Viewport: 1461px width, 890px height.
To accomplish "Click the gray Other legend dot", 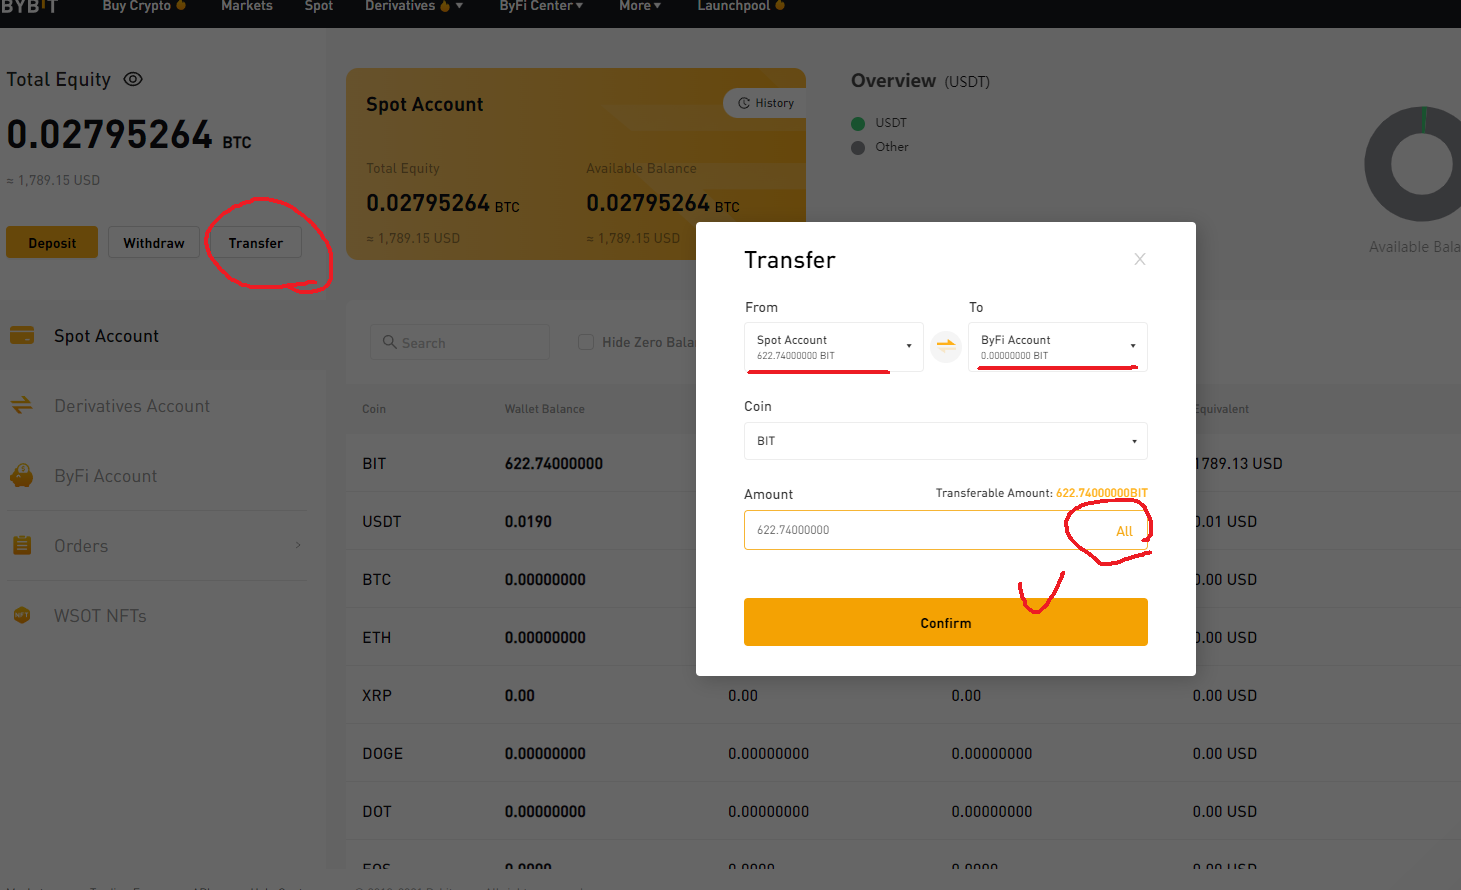I will [858, 147].
